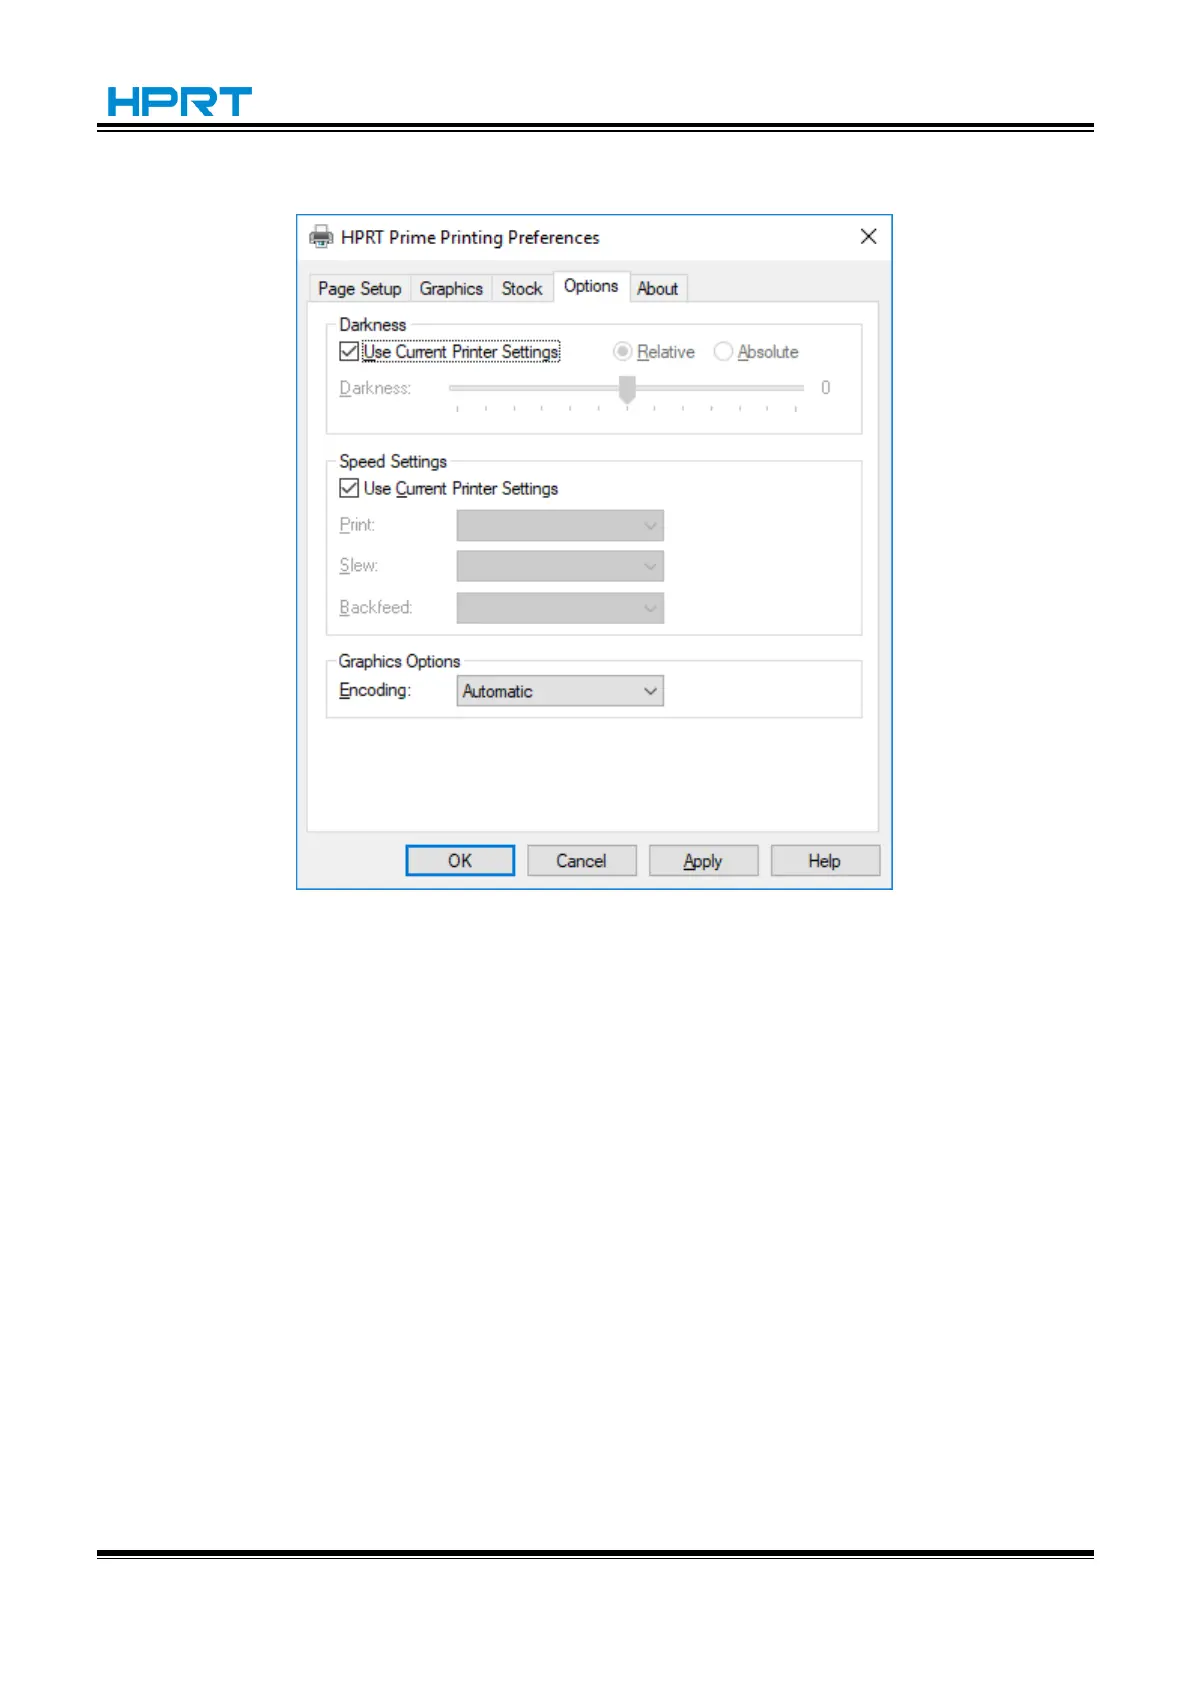Click the Help button
Viewport: 1191px width, 1684px height.
pyautogui.click(x=825, y=861)
